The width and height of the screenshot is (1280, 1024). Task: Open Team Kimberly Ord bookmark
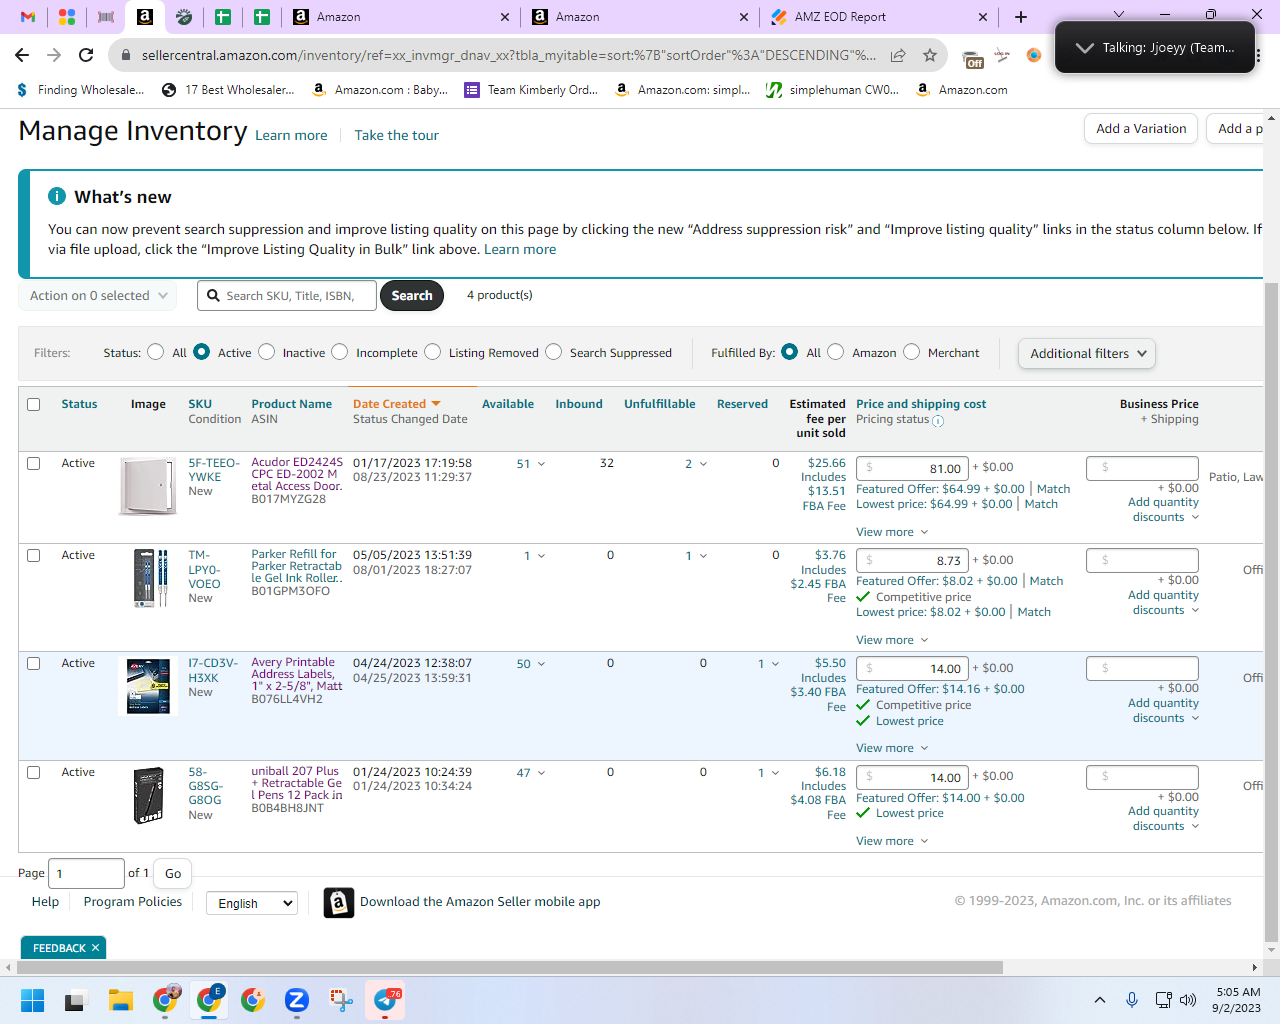pyautogui.click(x=531, y=90)
